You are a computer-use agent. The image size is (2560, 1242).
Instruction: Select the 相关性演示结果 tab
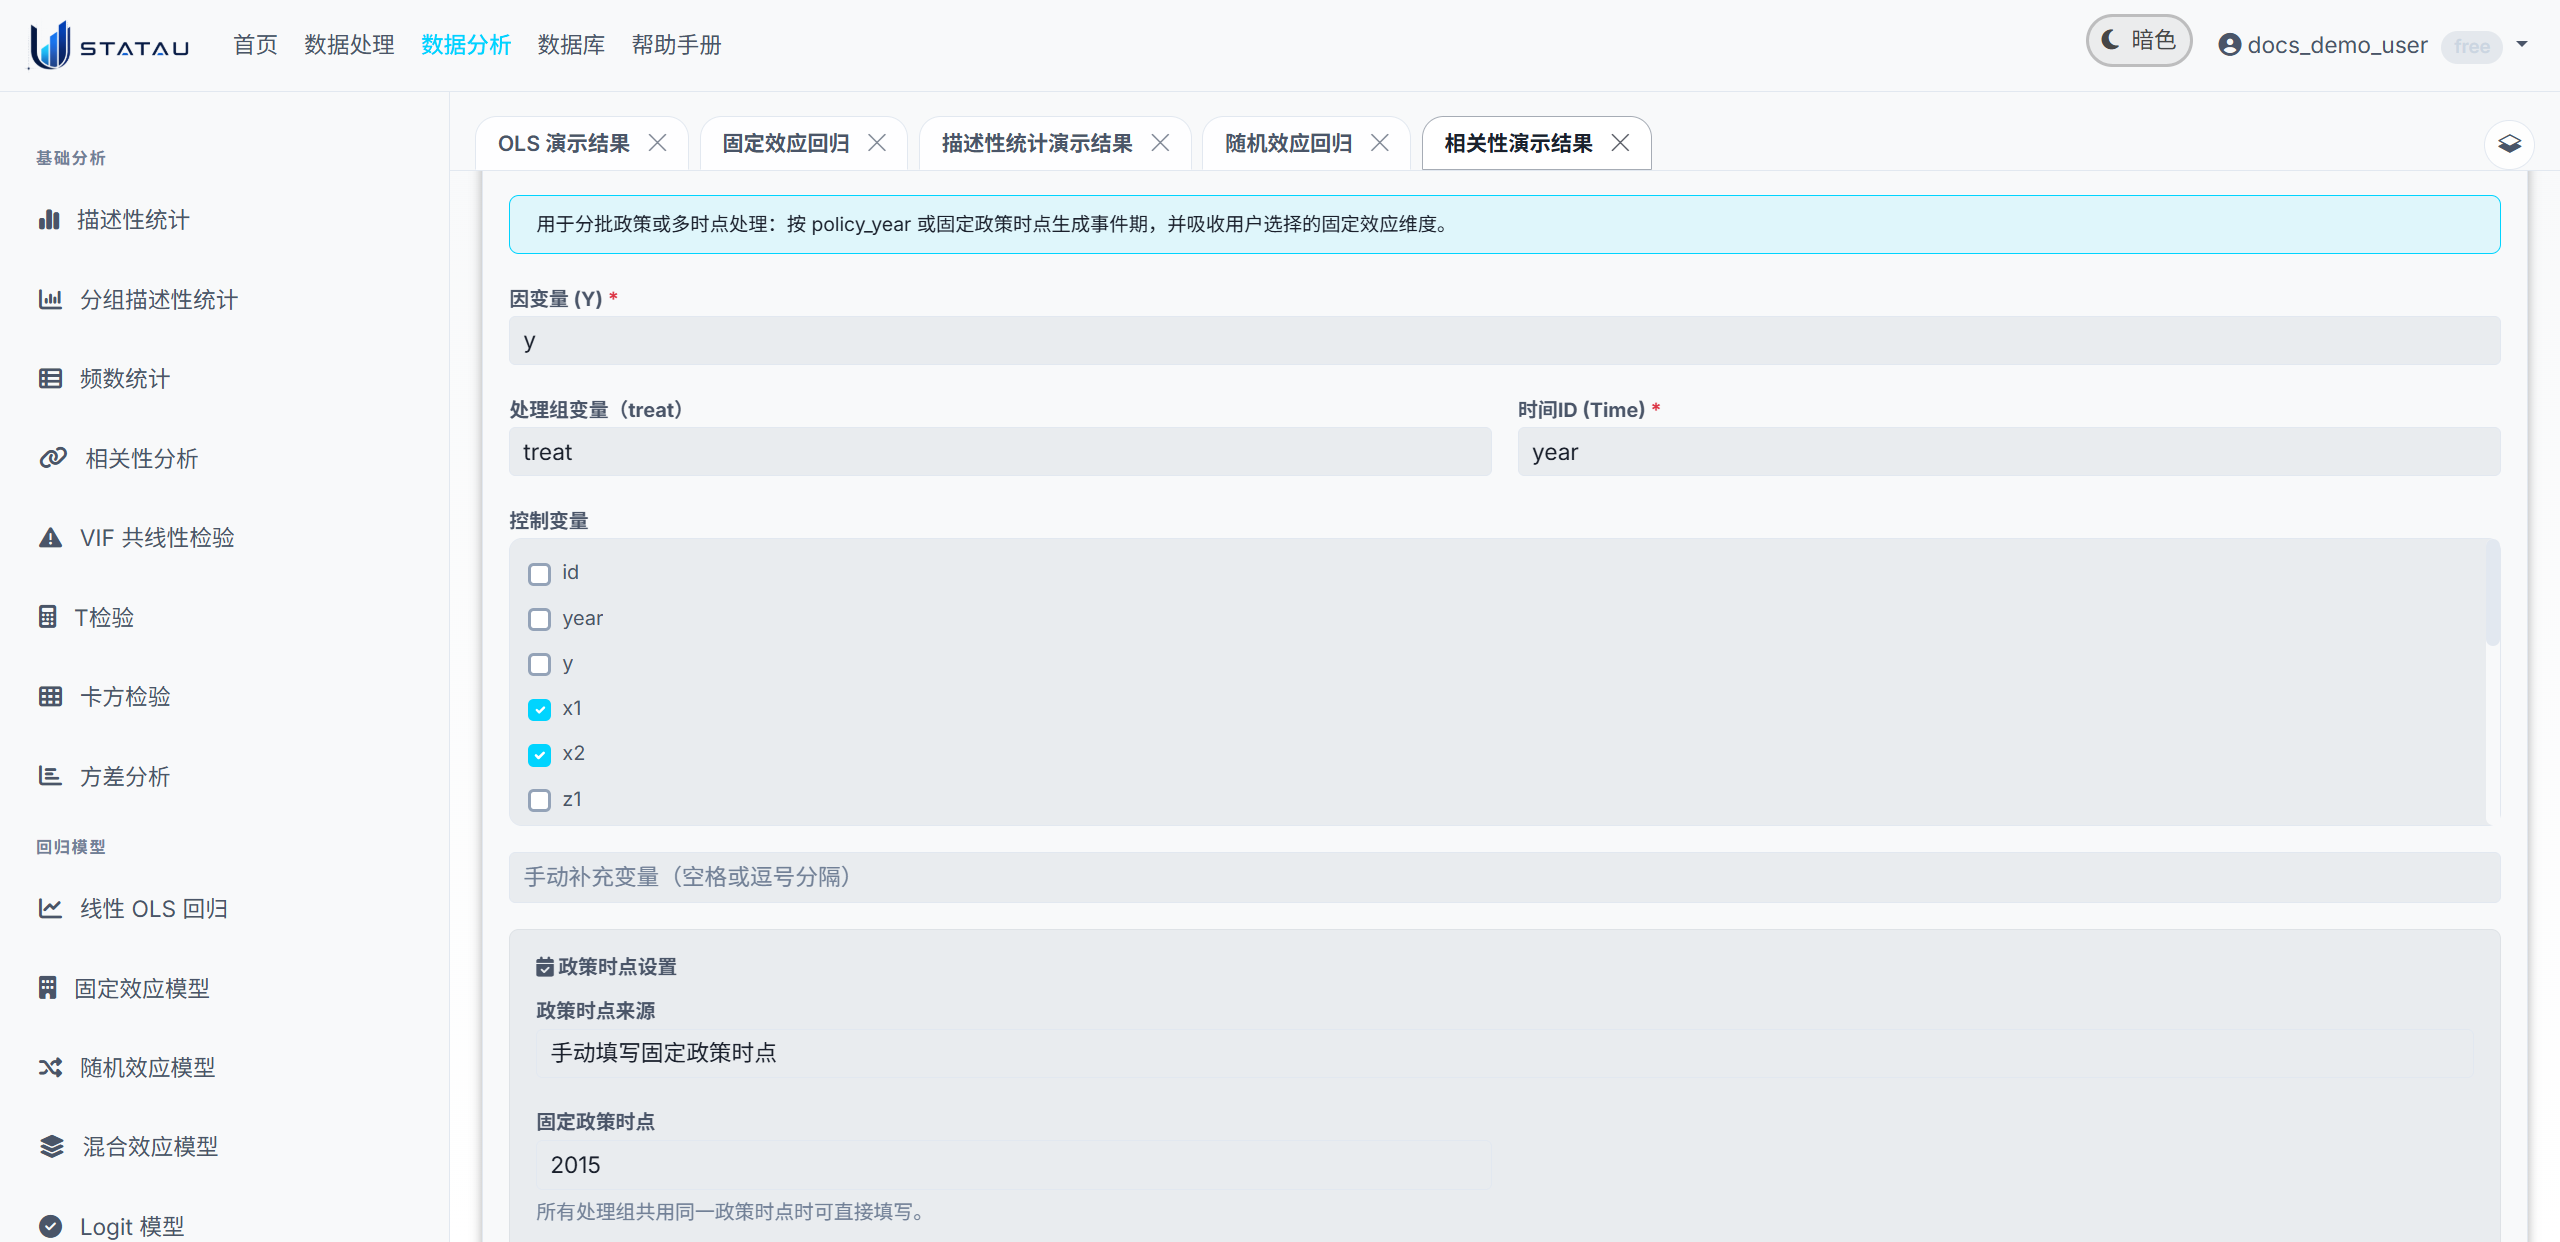(1518, 143)
